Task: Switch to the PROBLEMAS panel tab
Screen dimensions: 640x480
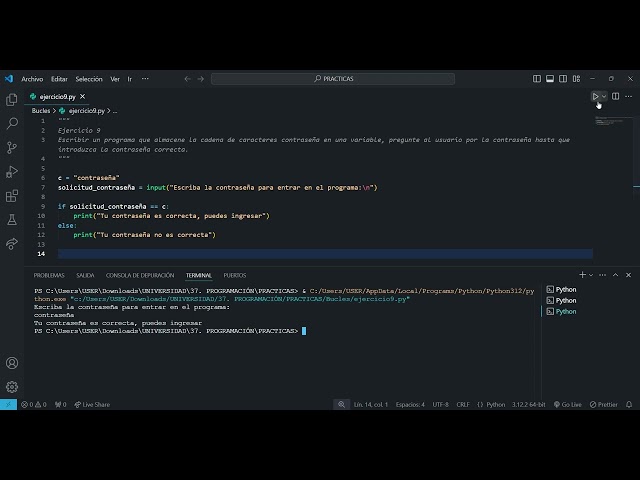Action: (49, 275)
